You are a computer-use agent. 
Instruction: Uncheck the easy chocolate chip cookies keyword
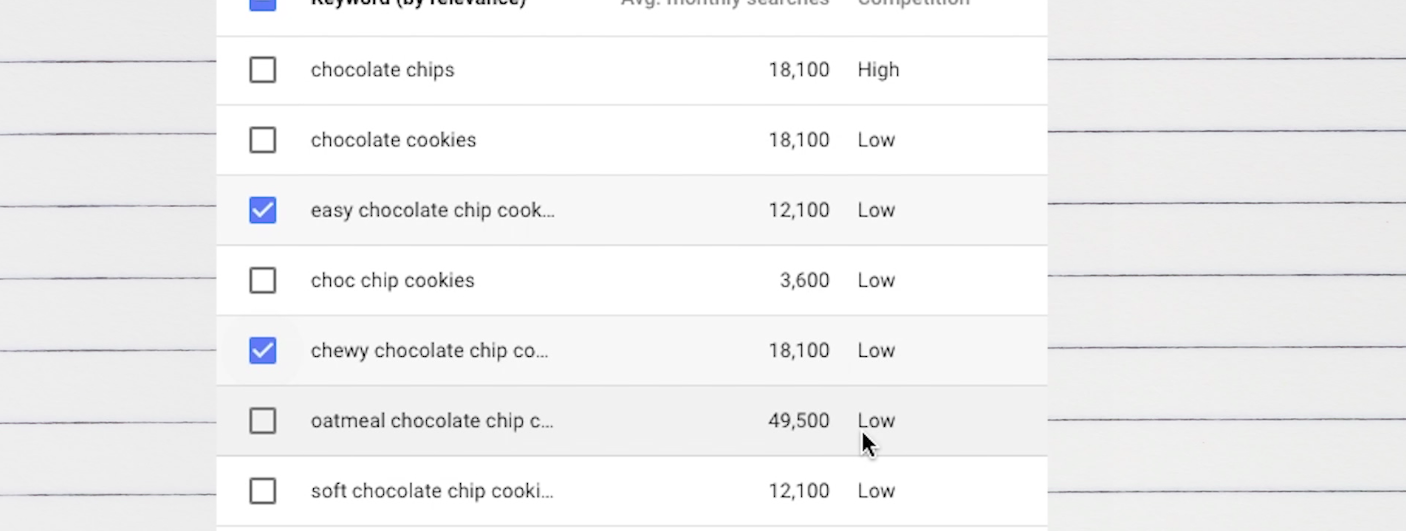coord(262,210)
